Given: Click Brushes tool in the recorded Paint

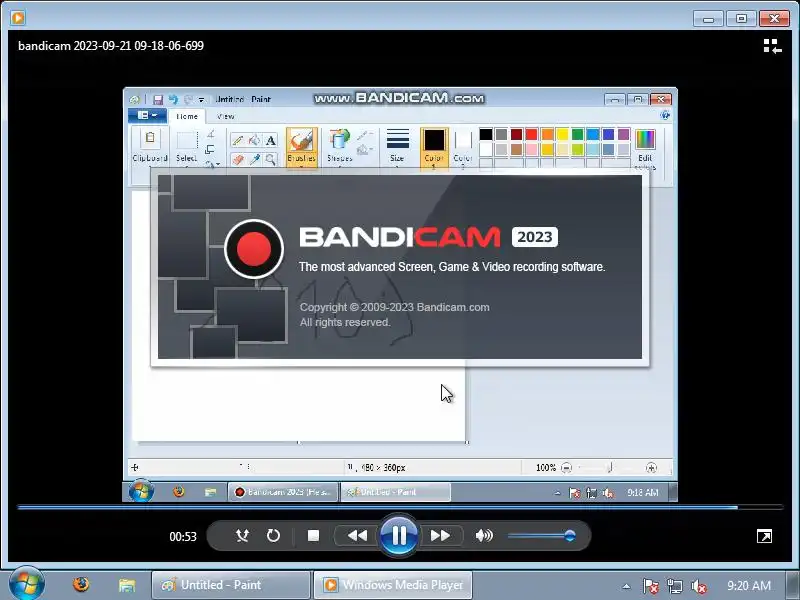Looking at the screenshot, I should pyautogui.click(x=302, y=147).
